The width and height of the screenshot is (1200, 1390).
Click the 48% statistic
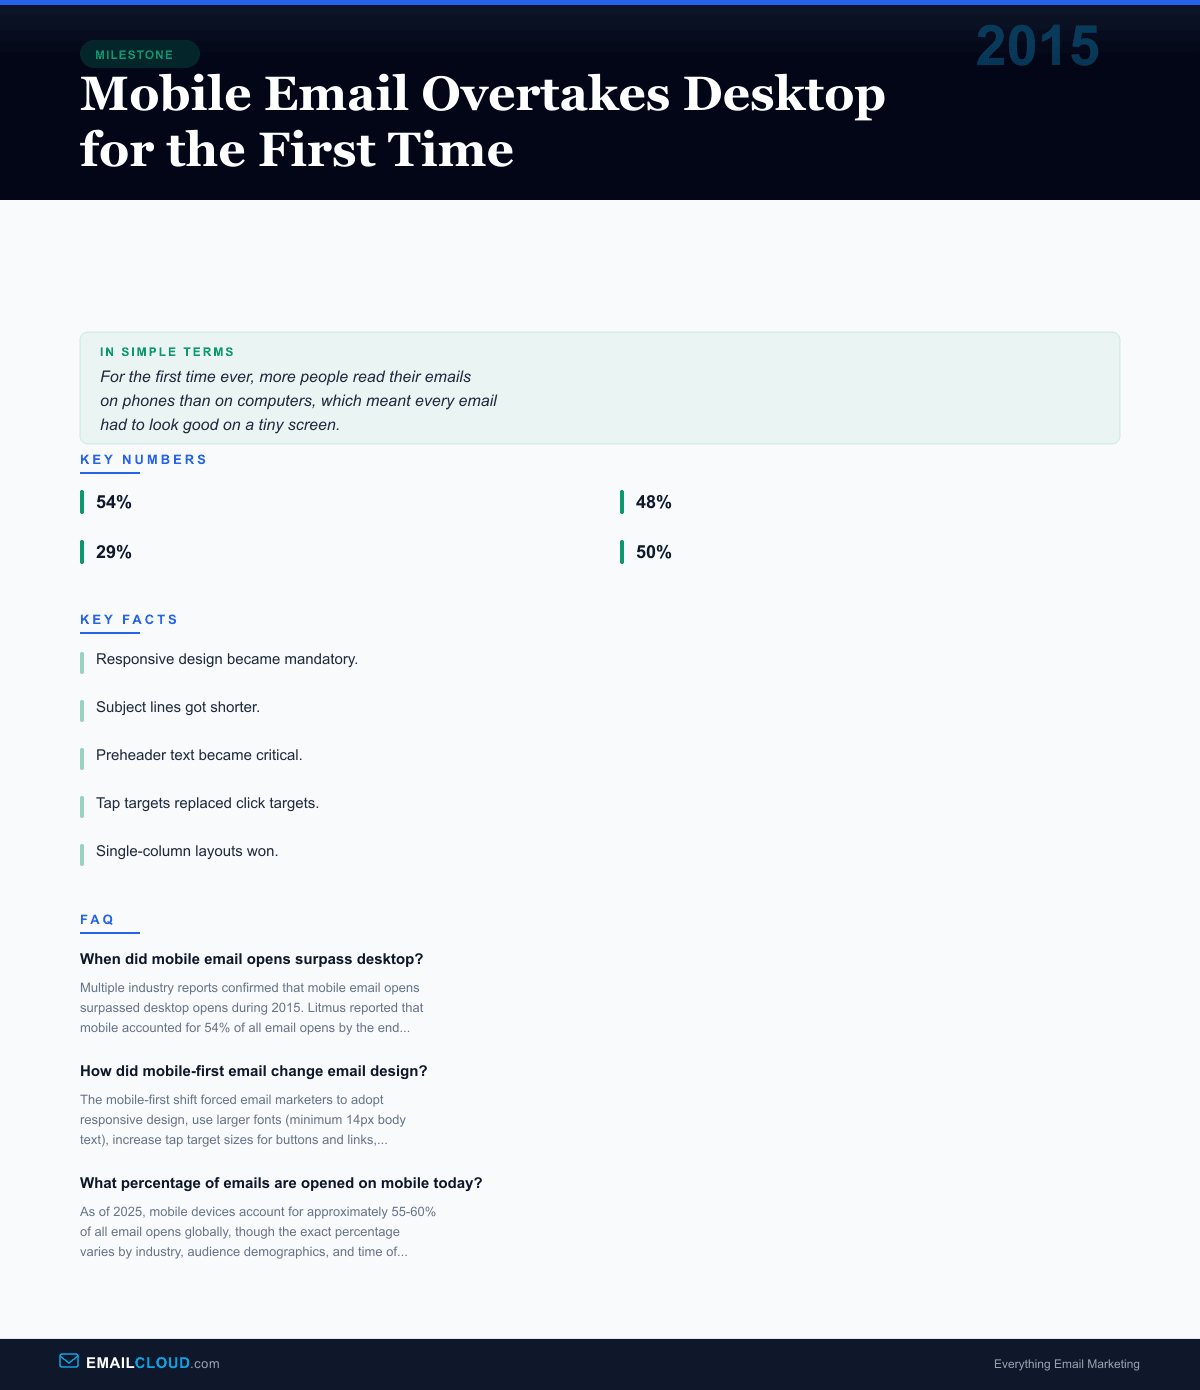(653, 502)
